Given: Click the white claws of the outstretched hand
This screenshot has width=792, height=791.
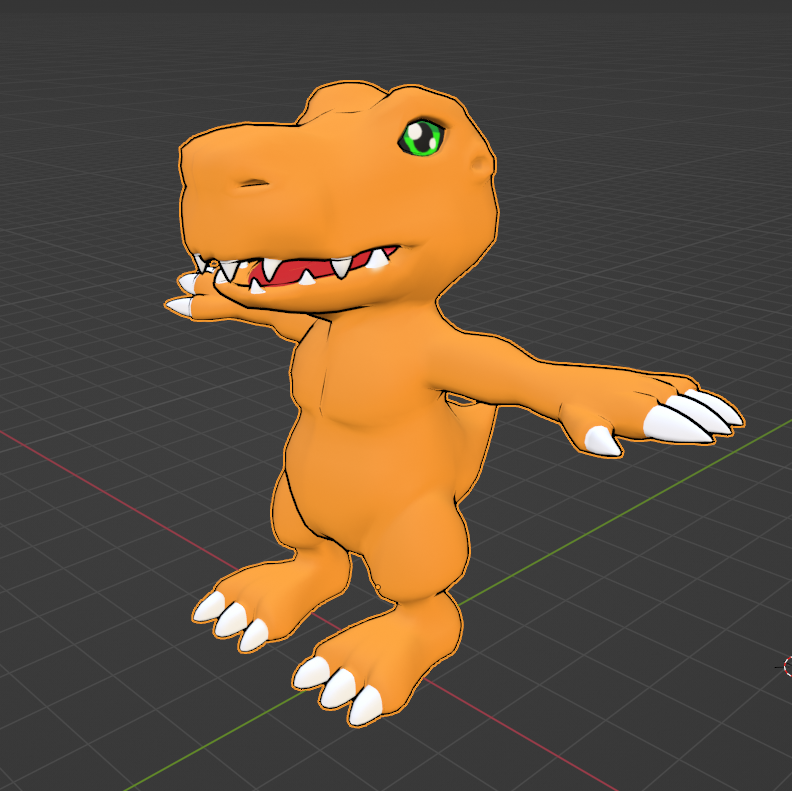Looking at the screenshot, I should point(700,415).
